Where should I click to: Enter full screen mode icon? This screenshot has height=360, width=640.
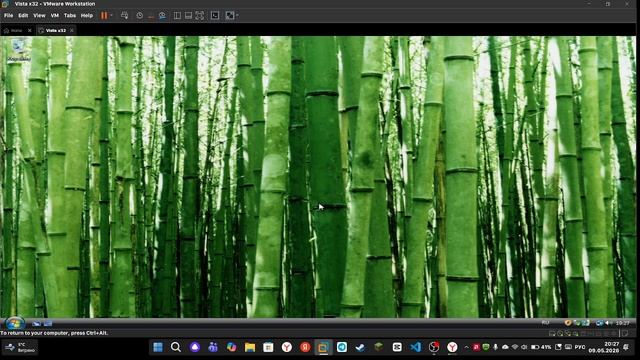[x=200, y=16]
